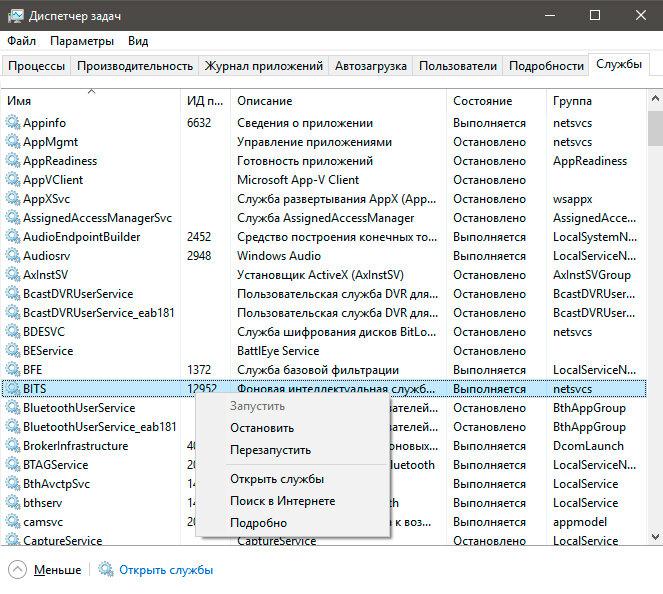Click the services gear icon in footer
This screenshot has height=594, width=663.
click(x=106, y=569)
